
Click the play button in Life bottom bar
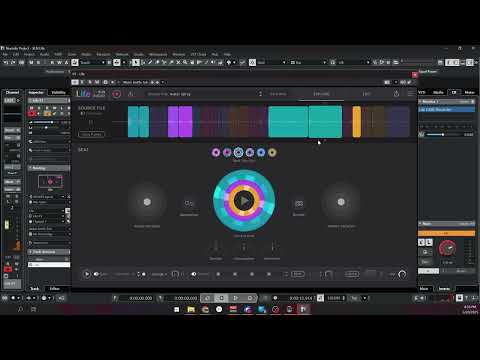point(87,274)
